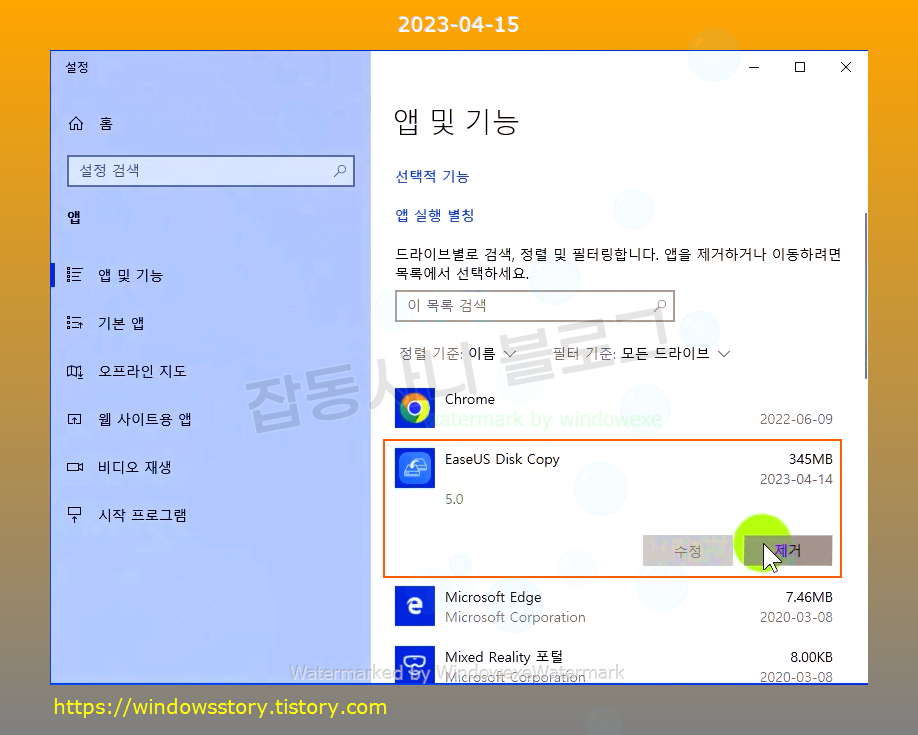Click the '오프라인 지도' map icon
This screenshot has height=735, width=918.
pyautogui.click(x=75, y=371)
